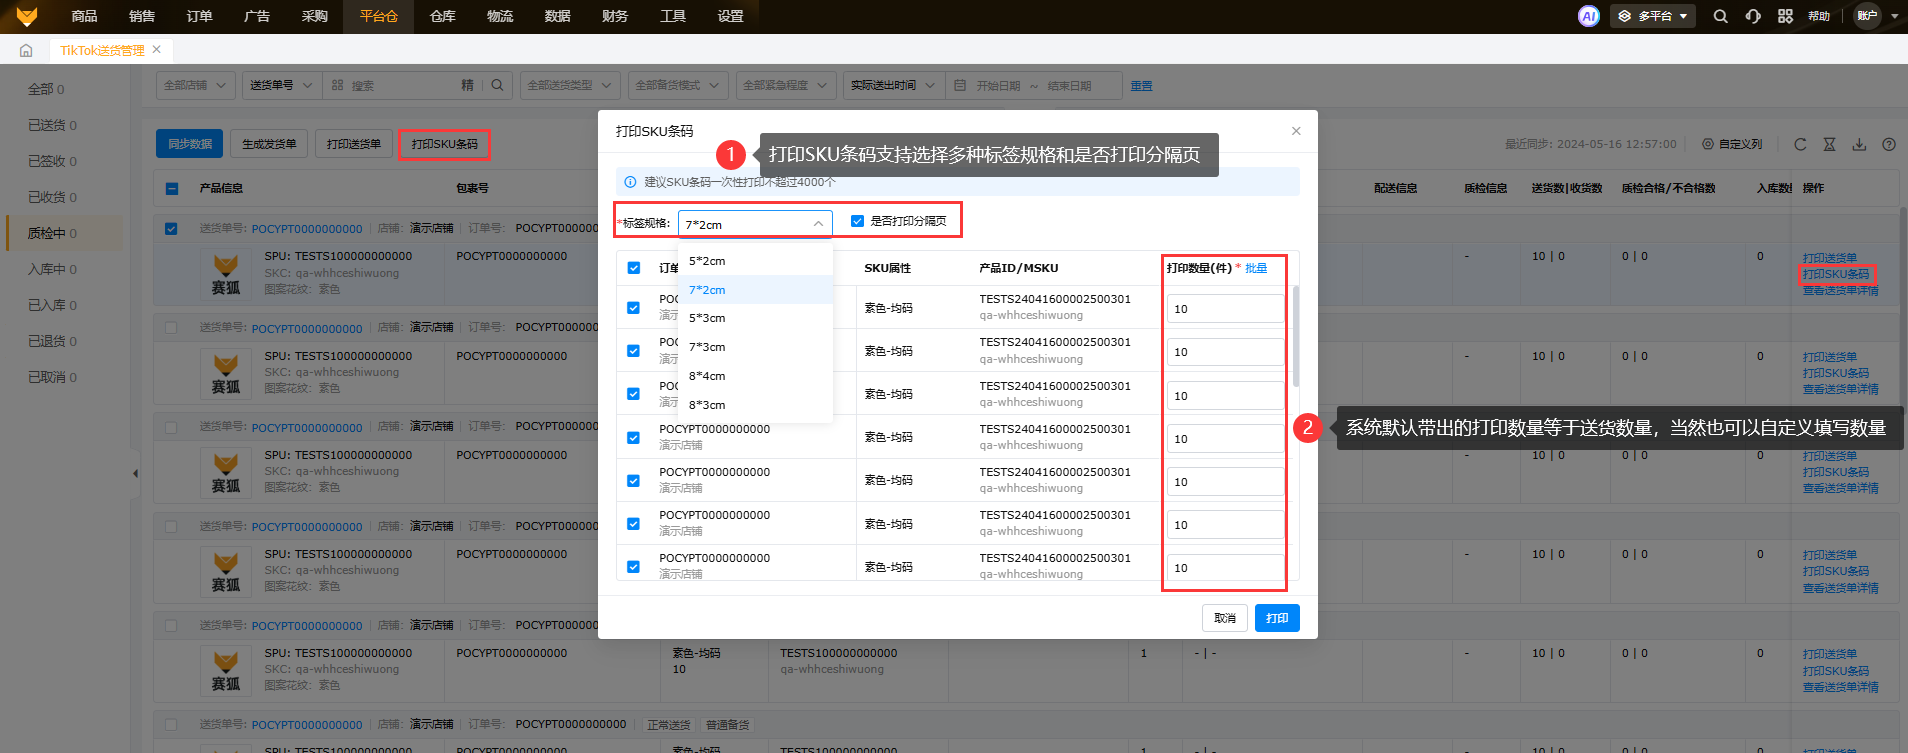Open 自定义列 column settings

(x=1732, y=144)
